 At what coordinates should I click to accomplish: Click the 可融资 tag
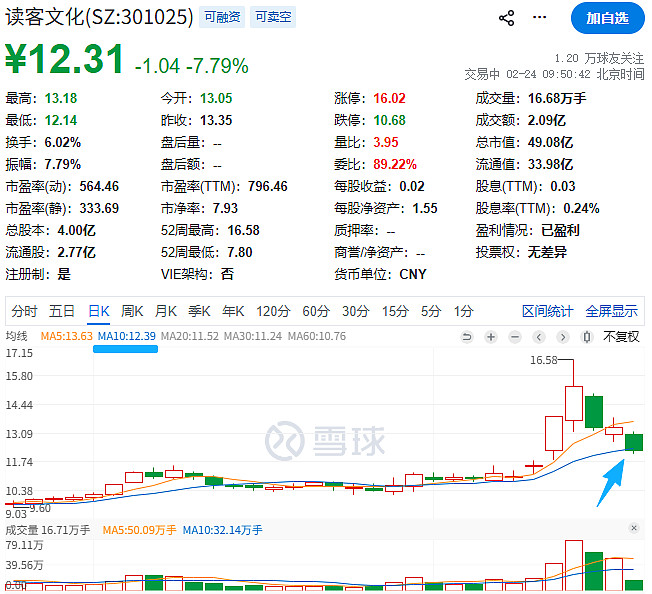[222, 17]
